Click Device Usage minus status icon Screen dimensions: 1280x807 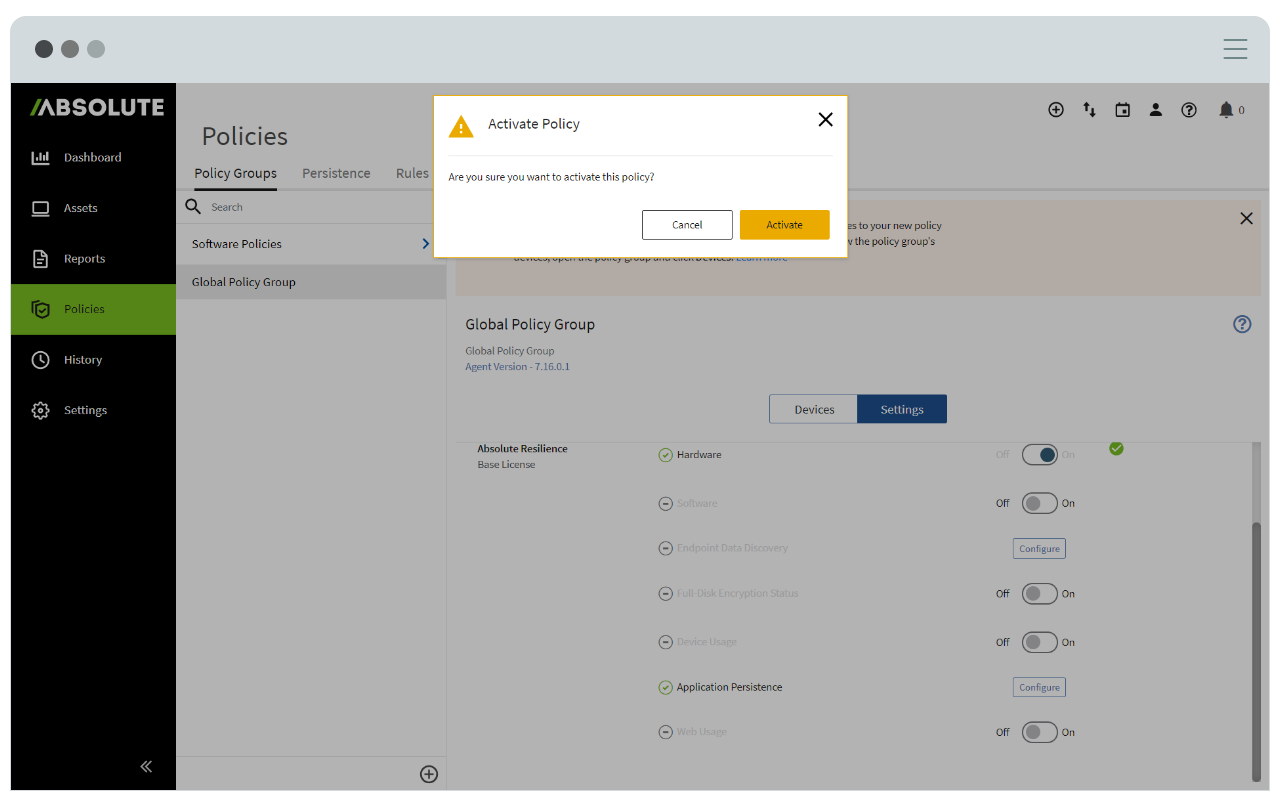(665, 642)
